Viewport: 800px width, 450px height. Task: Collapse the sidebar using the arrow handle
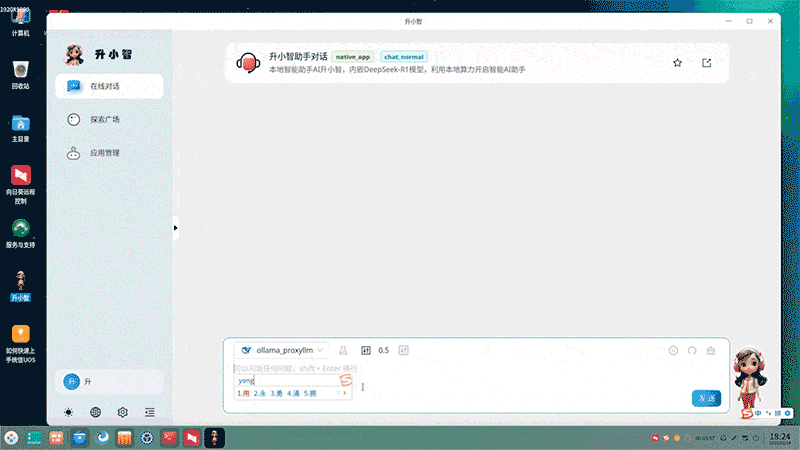tap(176, 228)
